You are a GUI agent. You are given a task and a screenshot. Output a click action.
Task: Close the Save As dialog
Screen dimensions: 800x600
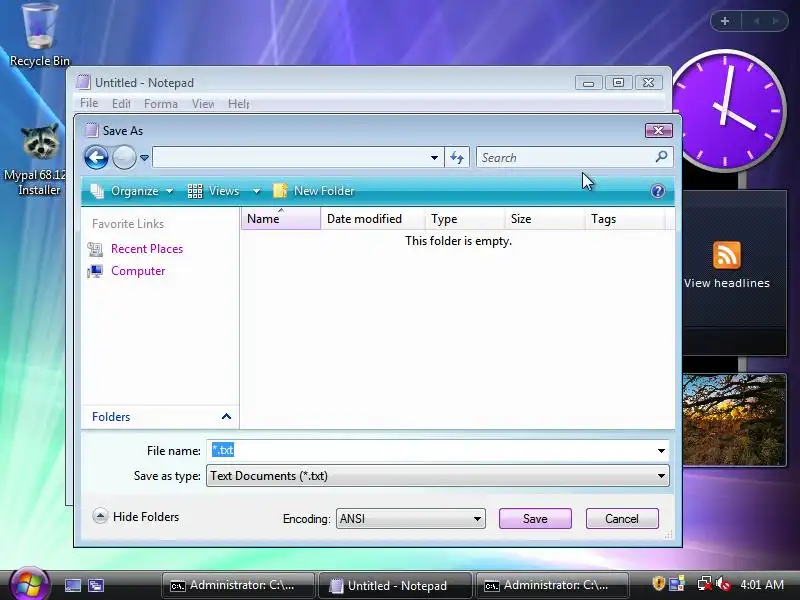click(659, 131)
